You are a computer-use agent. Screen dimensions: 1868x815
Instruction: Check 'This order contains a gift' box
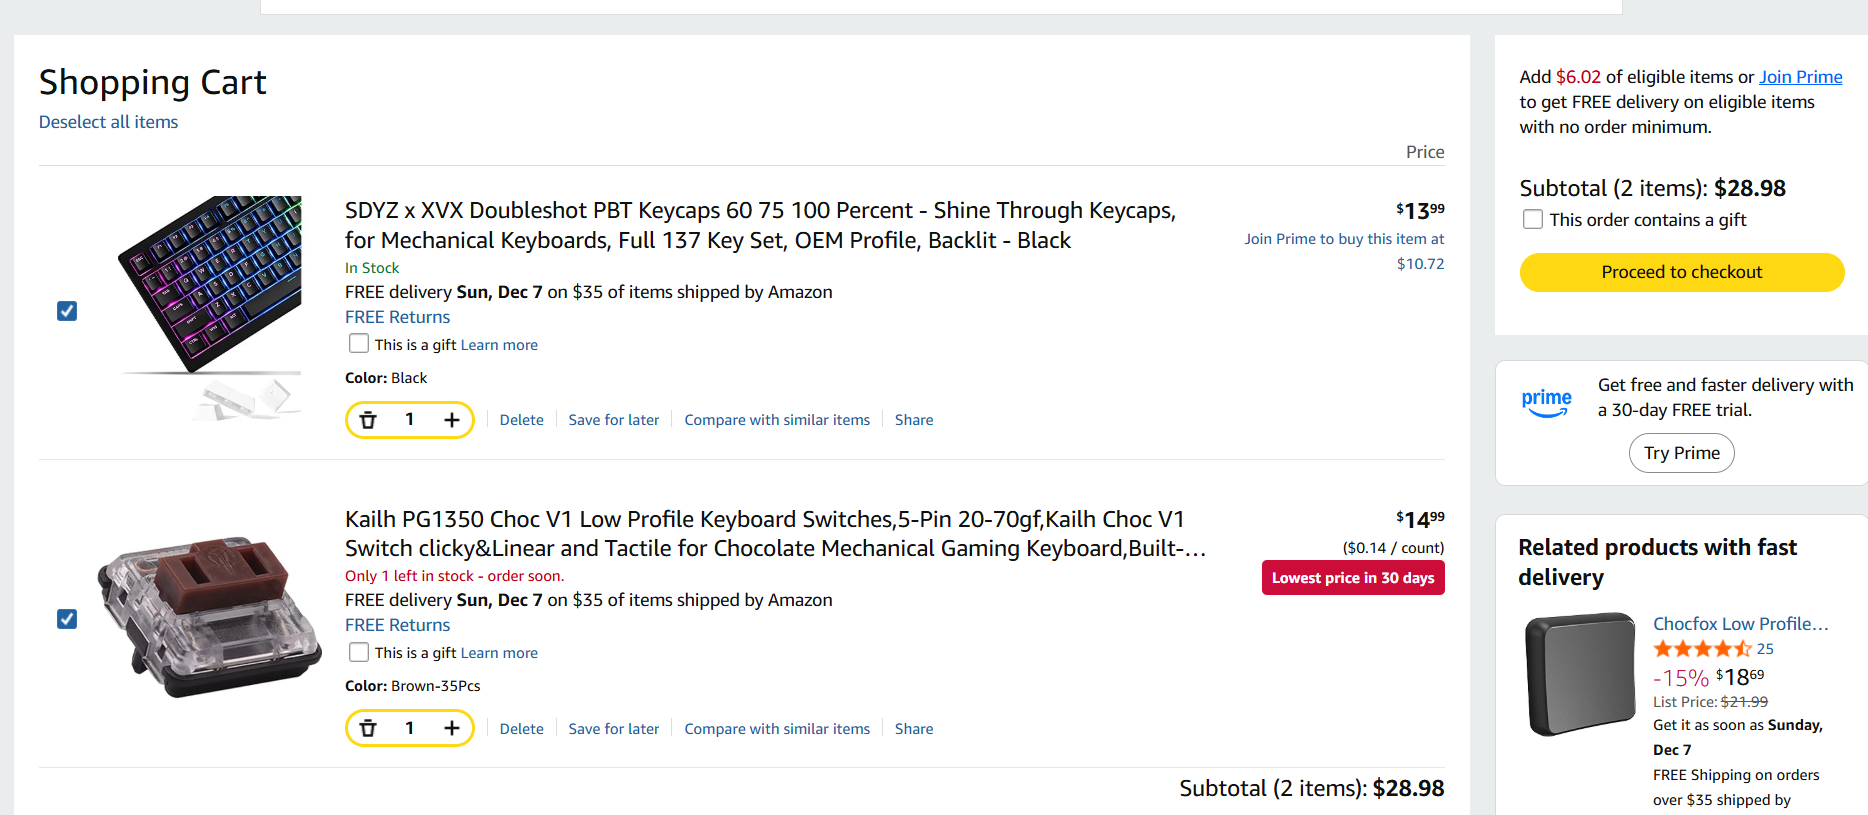pos(1532,219)
